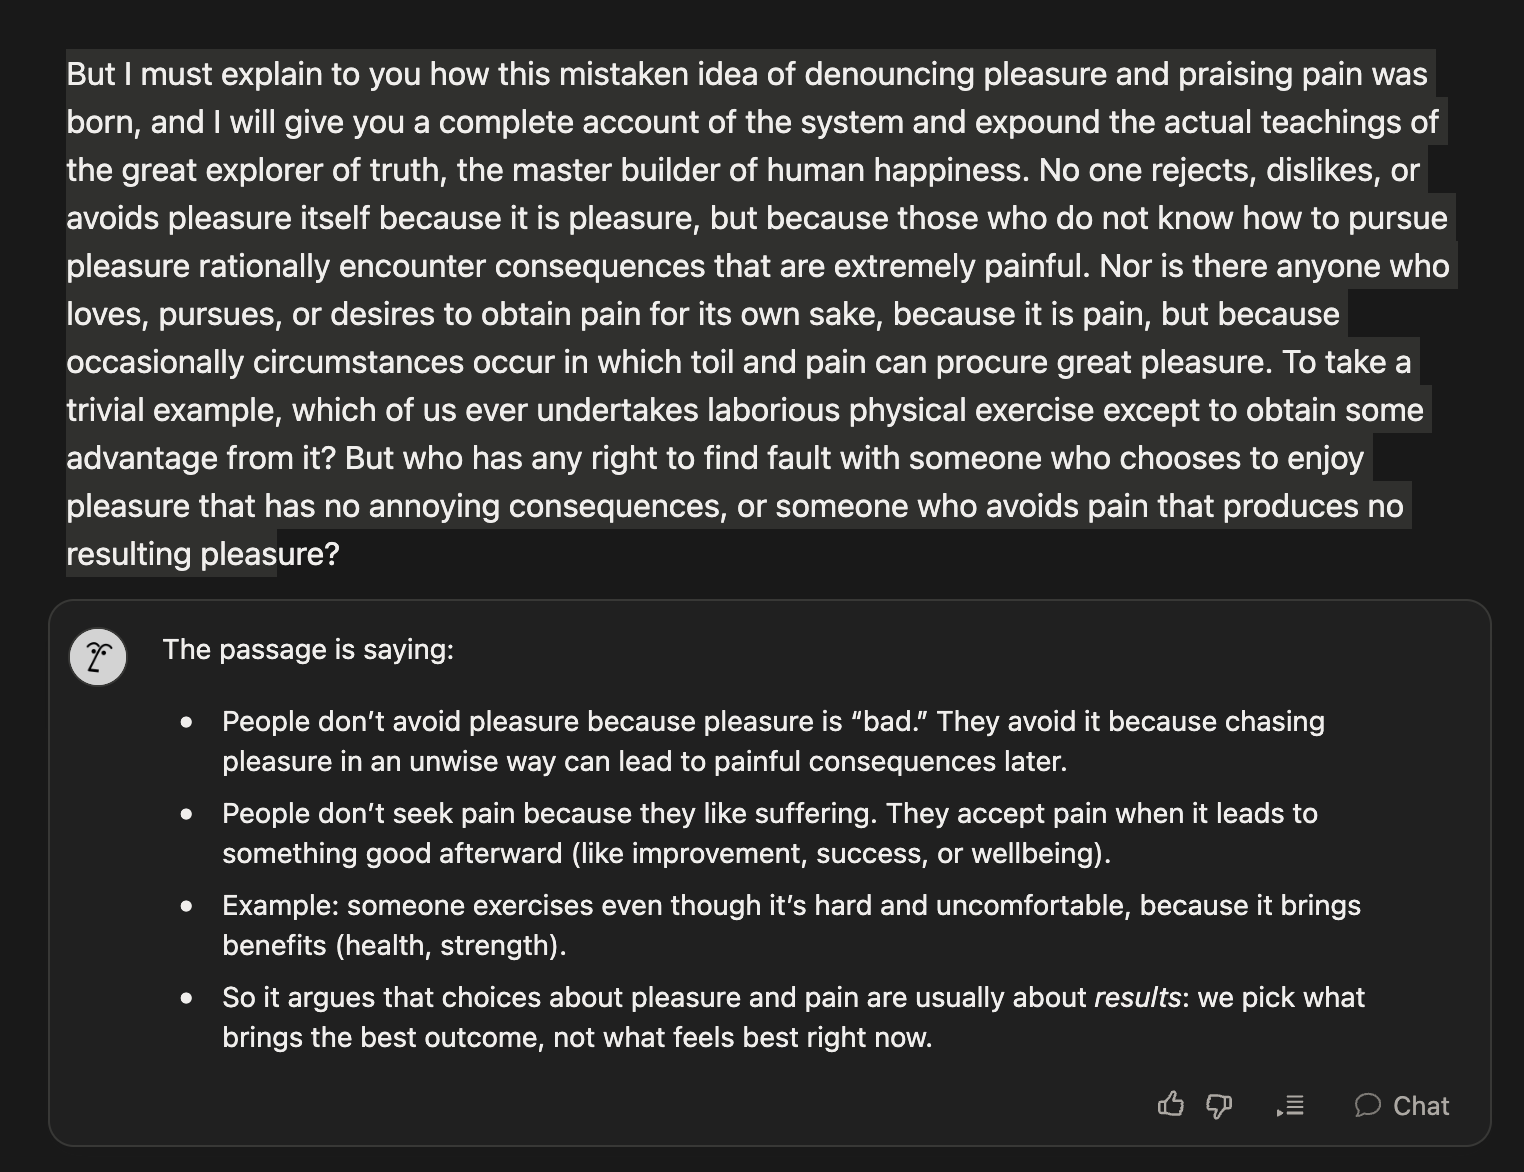Click the speech bubble icon next to Chat
The height and width of the screenshot is (1172, 1524).
1367,1105
